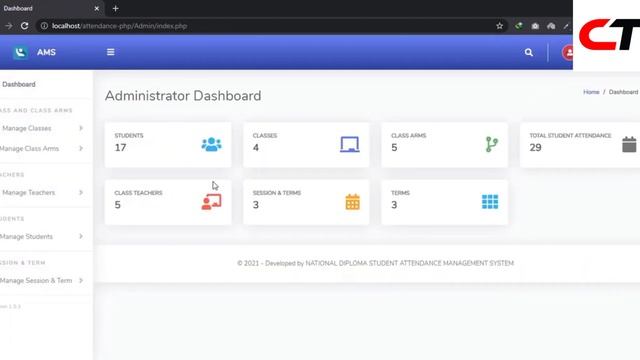Toggle the sidebar hamburger menu

click(x=111, y=52)
